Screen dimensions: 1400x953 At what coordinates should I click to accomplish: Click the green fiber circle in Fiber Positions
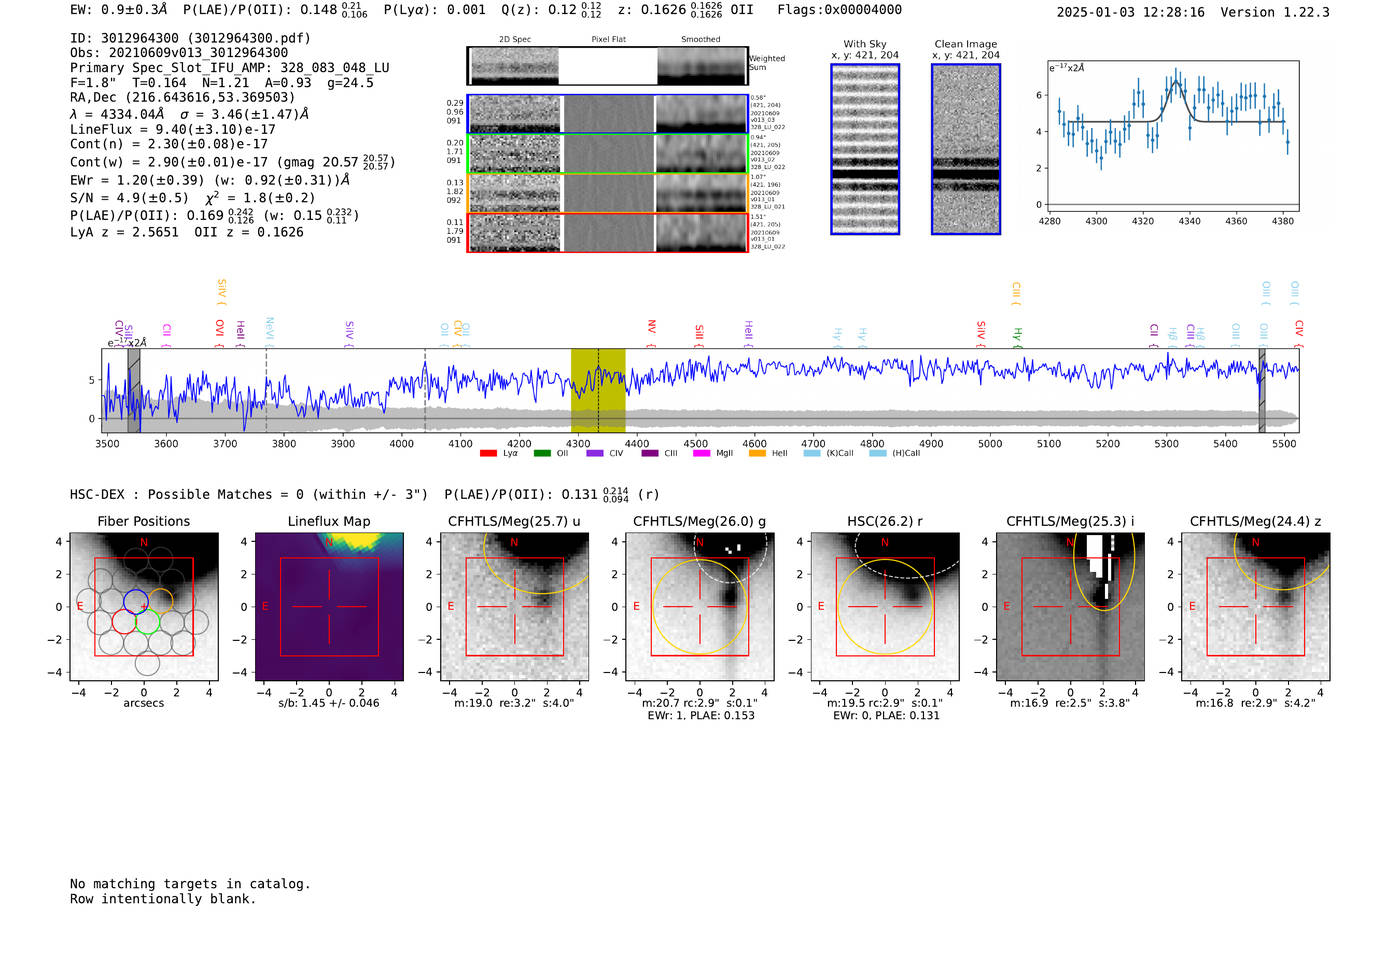148,622
